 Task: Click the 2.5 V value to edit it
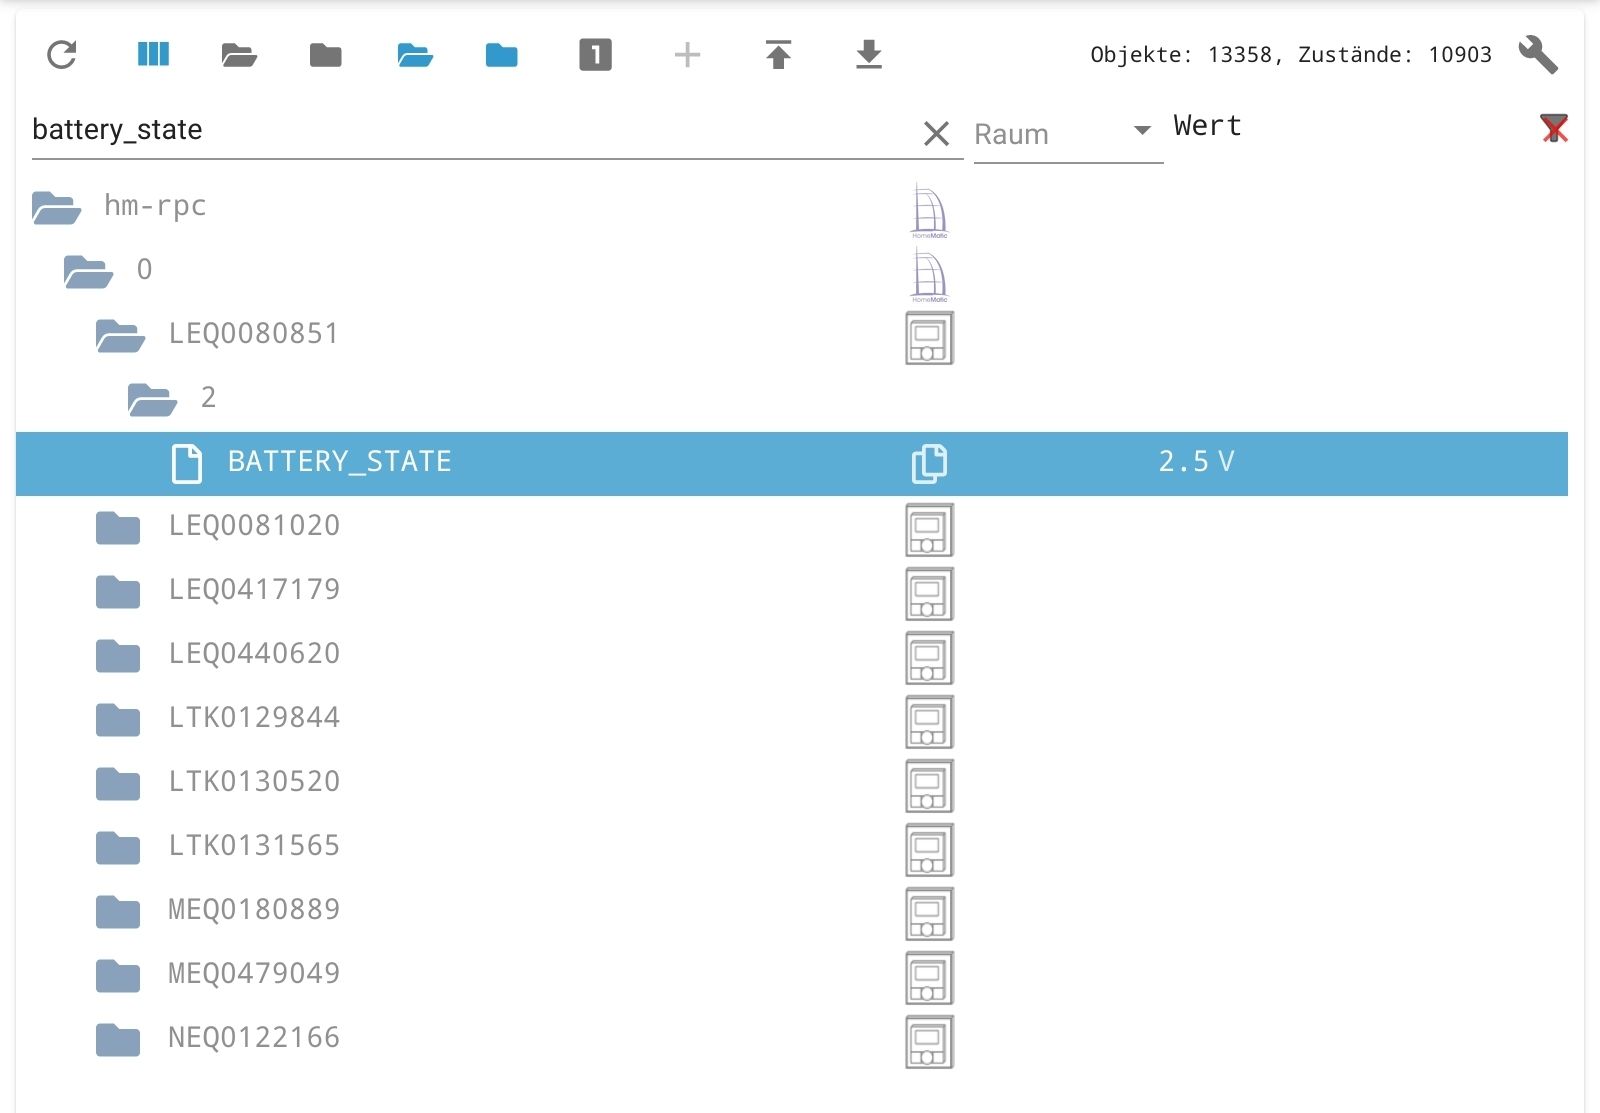point(1196,462)
